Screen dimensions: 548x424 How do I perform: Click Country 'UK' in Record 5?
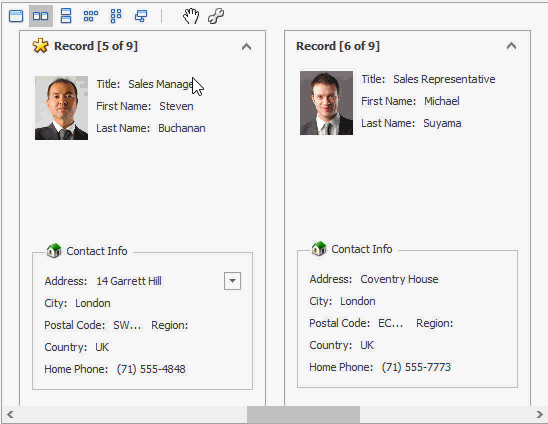pos(102,347)
